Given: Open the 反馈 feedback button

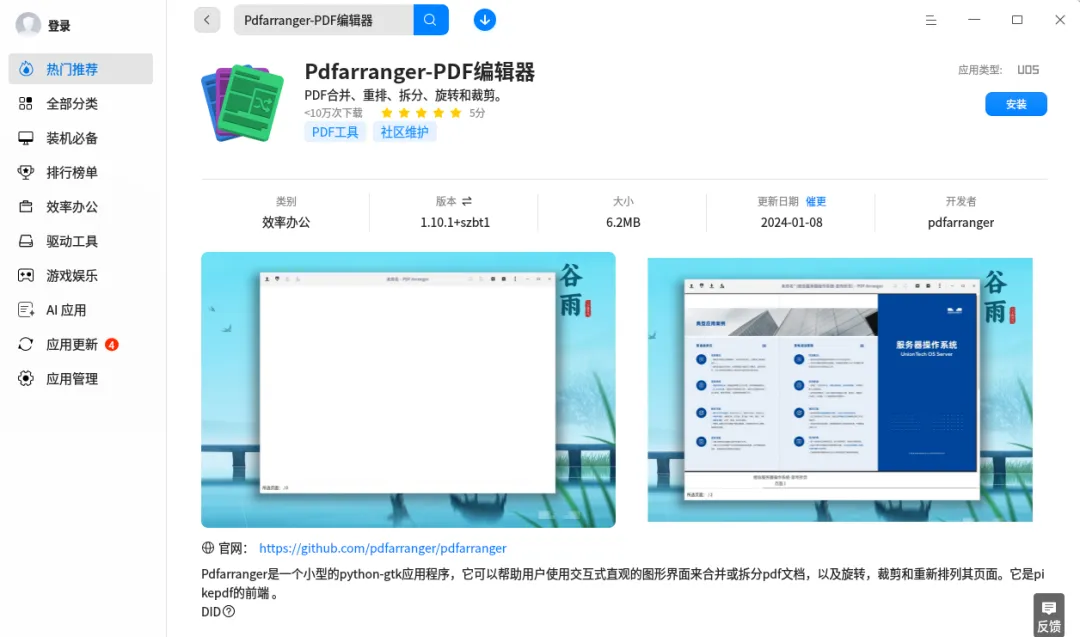Looking at the screenshot, I should click(1049, 615).
